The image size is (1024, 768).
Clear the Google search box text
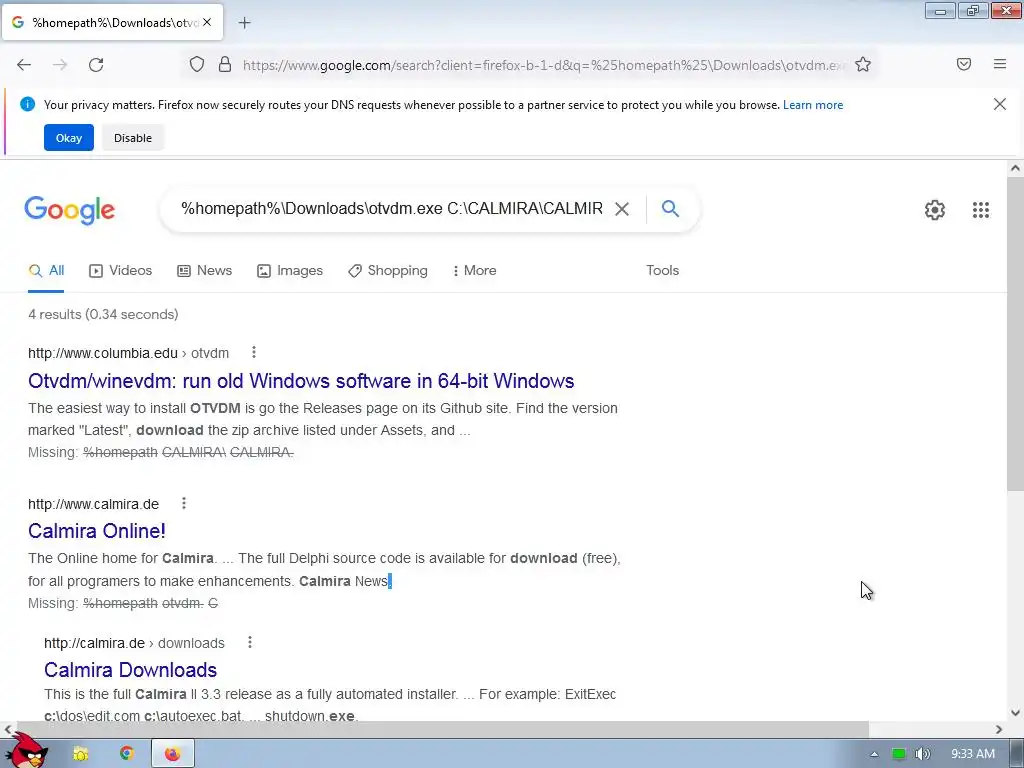coord(622,209)
